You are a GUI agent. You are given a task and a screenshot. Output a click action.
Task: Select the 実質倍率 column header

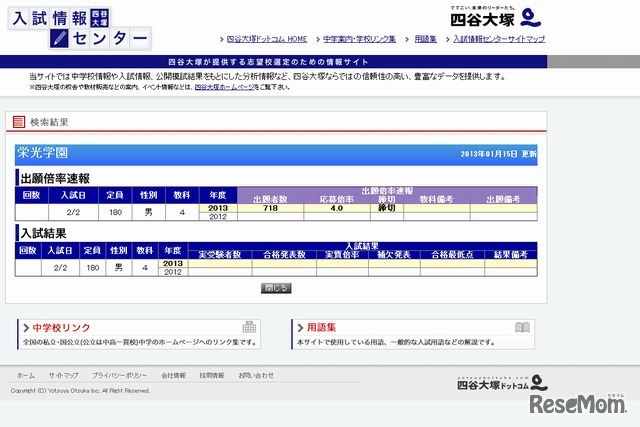342,255
